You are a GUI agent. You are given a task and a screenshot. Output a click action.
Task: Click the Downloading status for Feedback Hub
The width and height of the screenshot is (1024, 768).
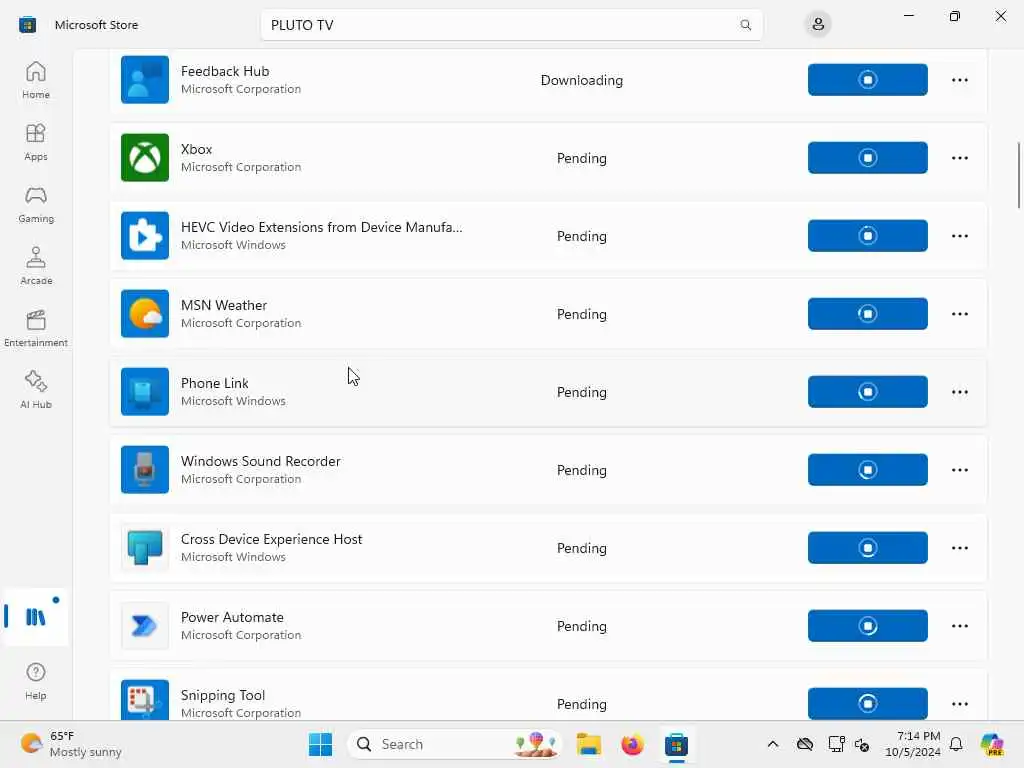(582, 80)
